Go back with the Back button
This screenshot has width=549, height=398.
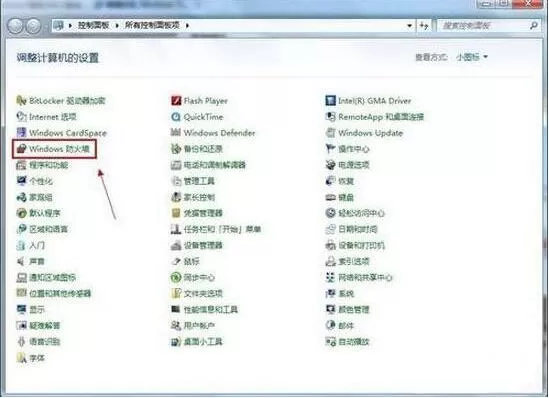coord(15,26)
